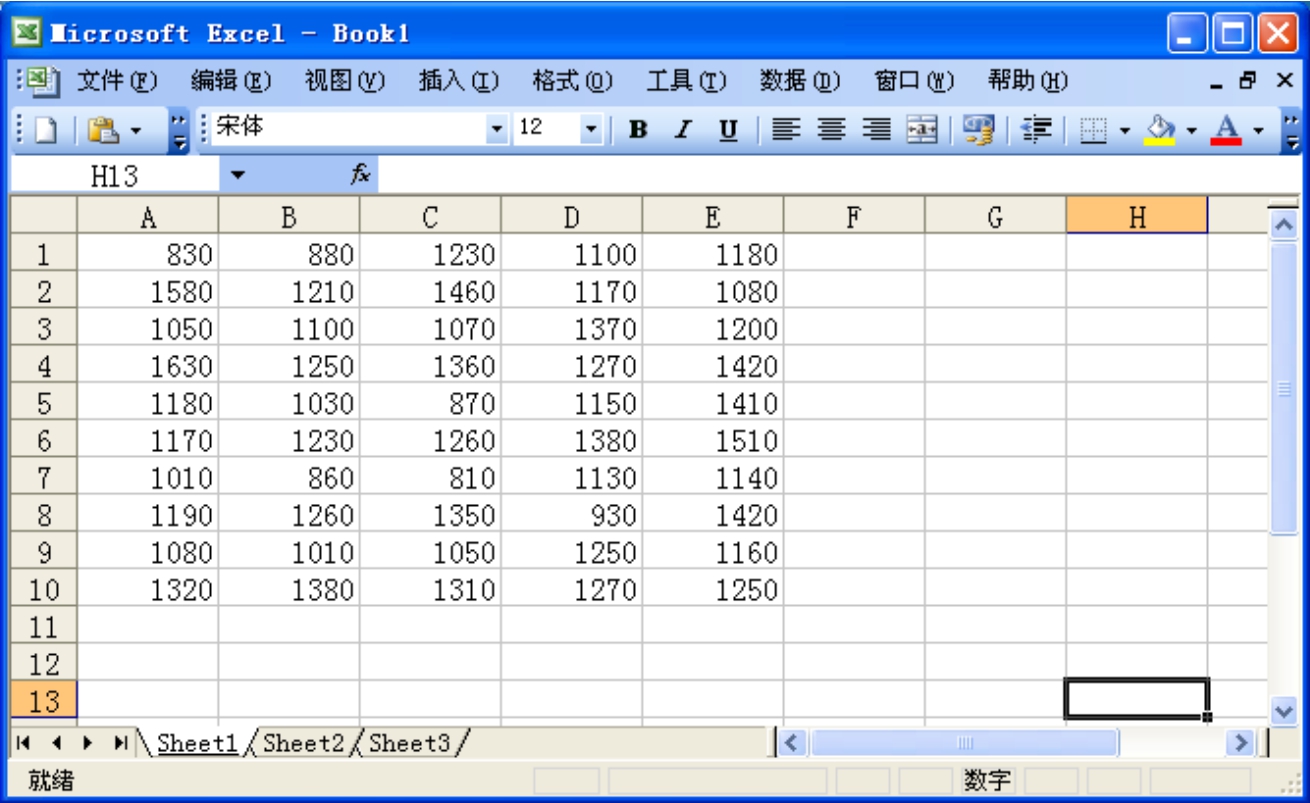Image resolution: width=1310 pixels, height=803 pixels.
Task: Toggle underline formatting
Action: coord(729,130)
